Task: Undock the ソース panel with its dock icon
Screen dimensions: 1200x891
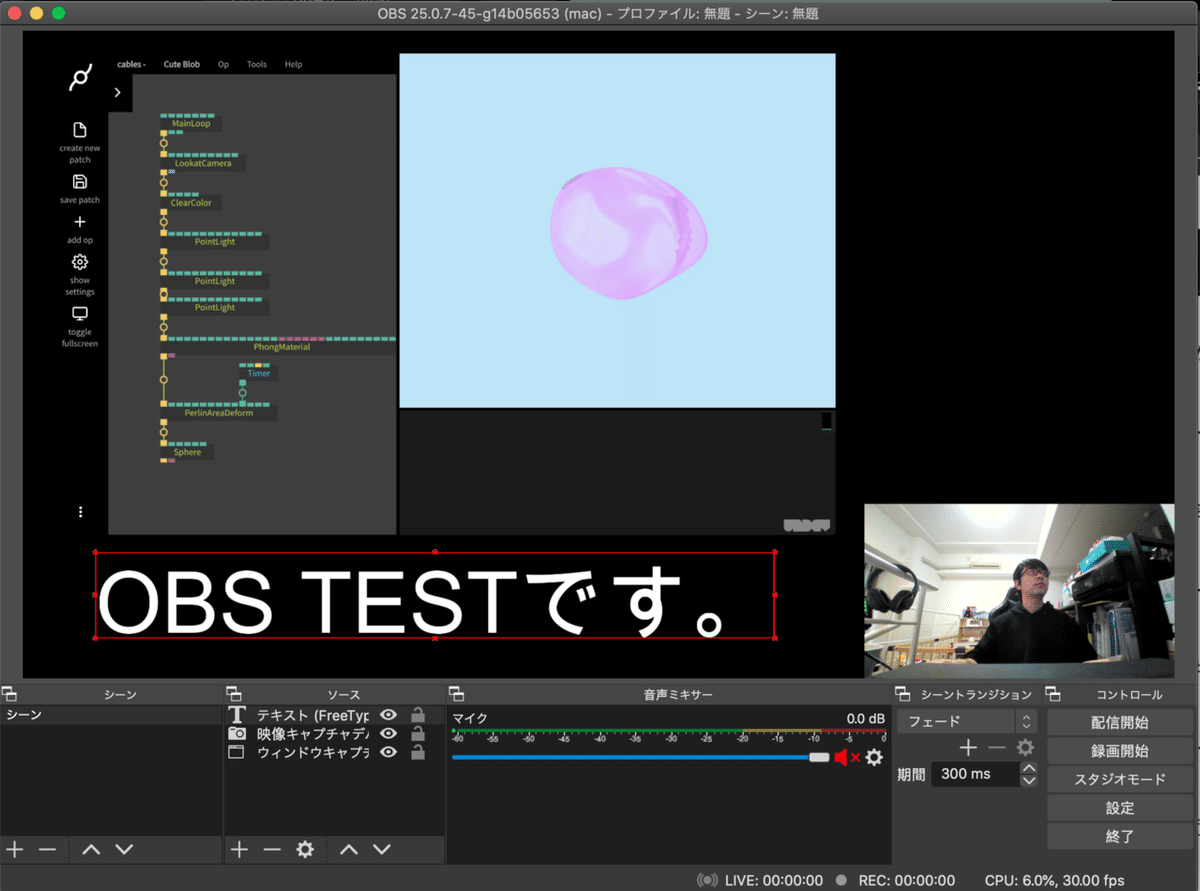Action: coord(234,694)
